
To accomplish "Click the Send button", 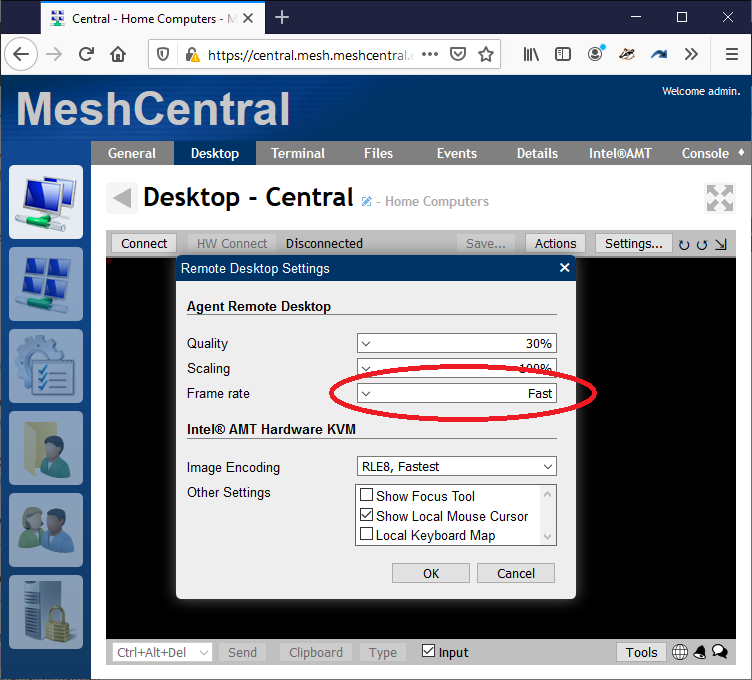I will [242, 652].
